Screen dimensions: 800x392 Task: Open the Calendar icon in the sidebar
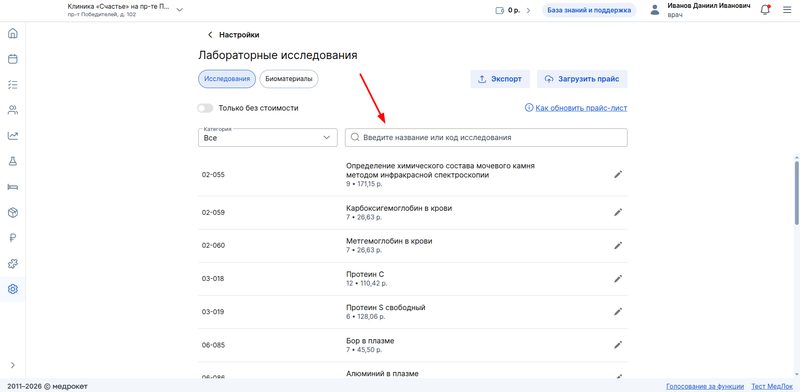13,59
